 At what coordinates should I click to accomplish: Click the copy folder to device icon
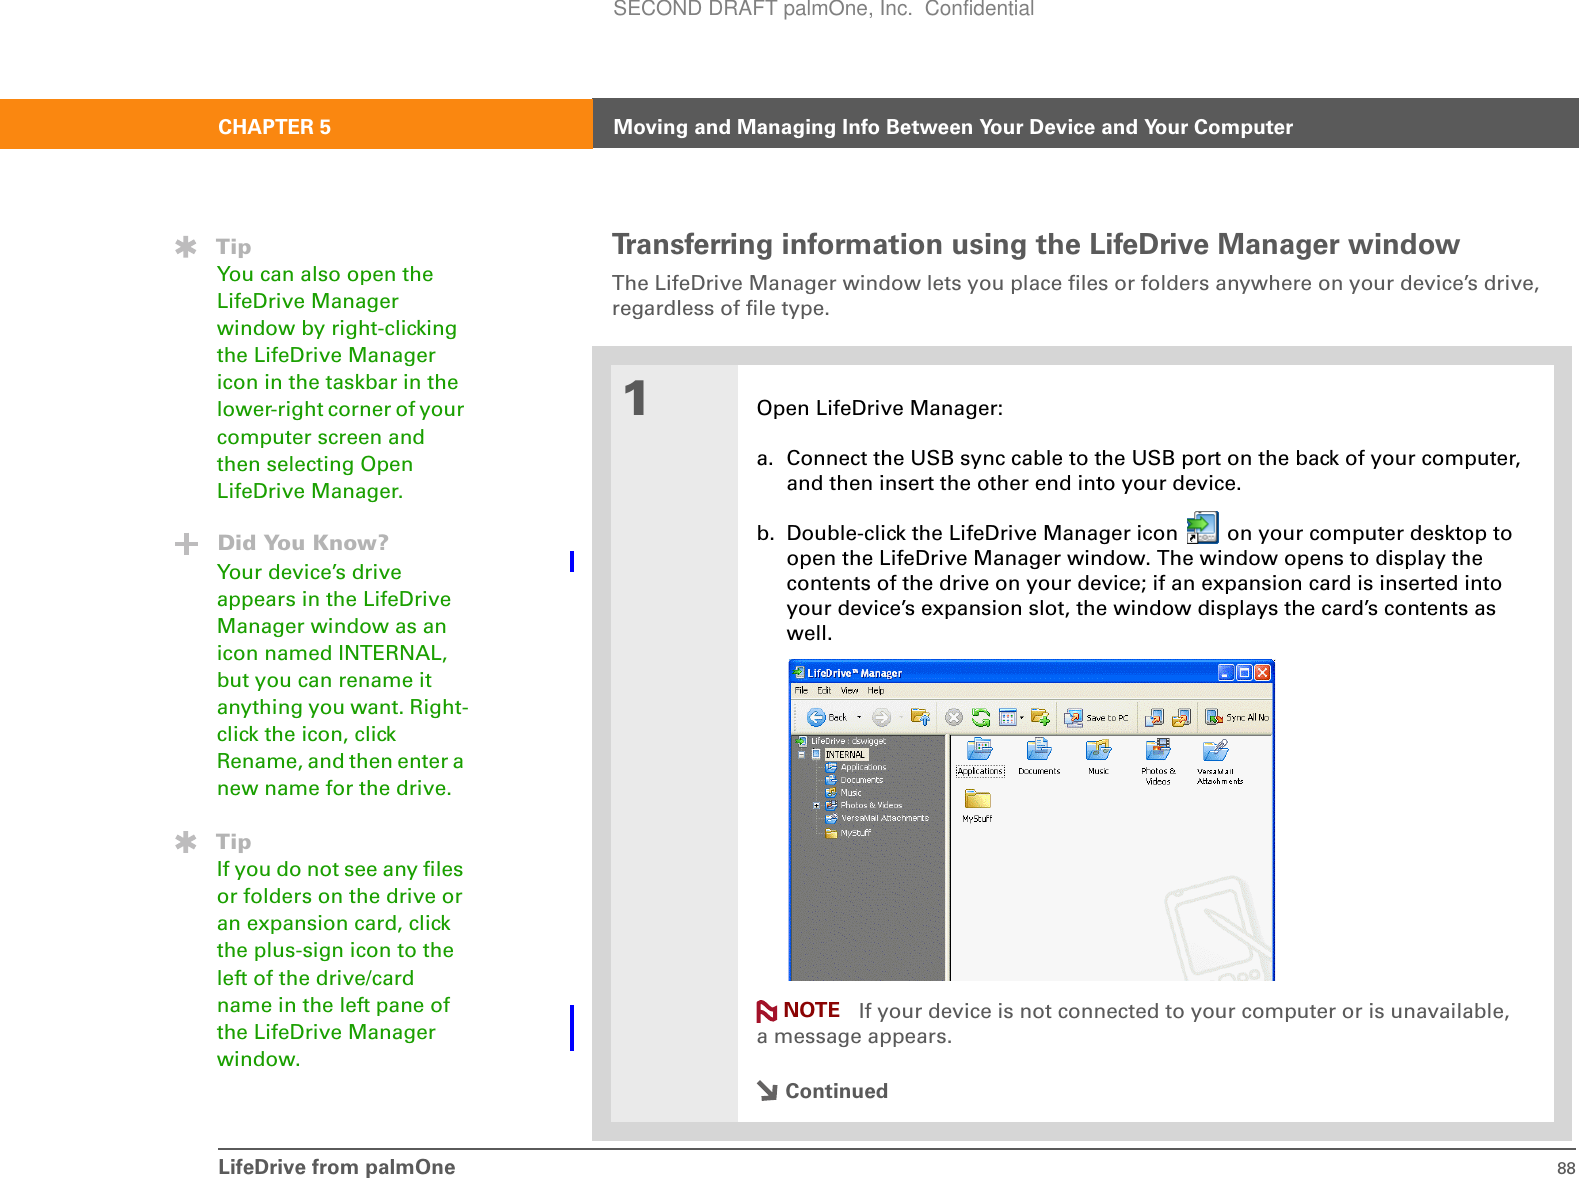[x=1181, y=717]
